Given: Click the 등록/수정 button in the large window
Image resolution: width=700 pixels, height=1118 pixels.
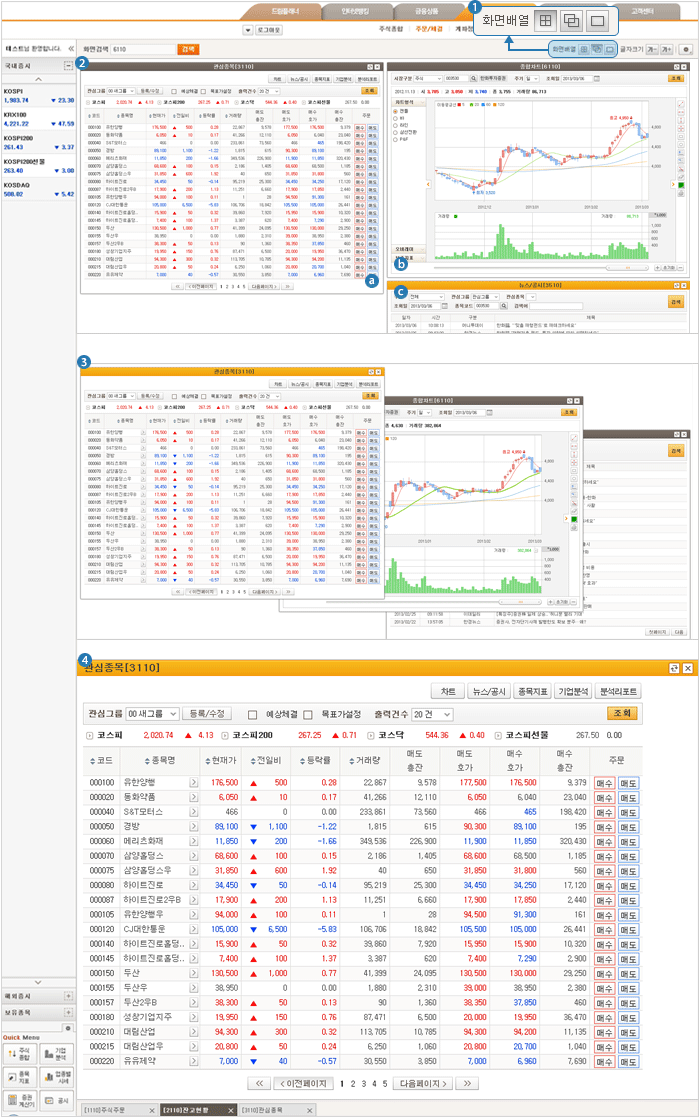Looking at the screenshot, I should point(207,714).
